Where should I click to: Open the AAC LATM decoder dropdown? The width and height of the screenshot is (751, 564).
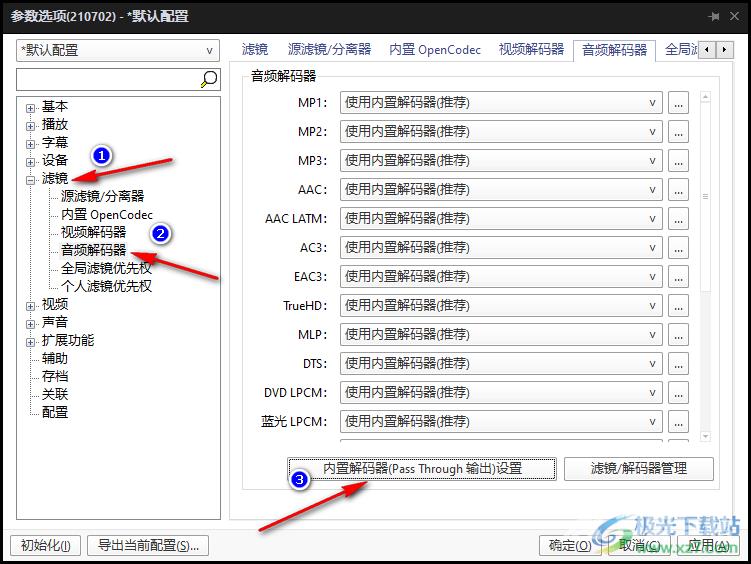coord(501,218)
